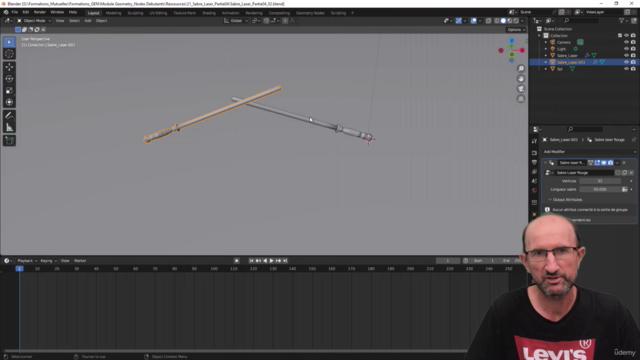Open the Playback menu in timeline
The height and width of the screenshot is (360, 640).
(x=27, y=260)
